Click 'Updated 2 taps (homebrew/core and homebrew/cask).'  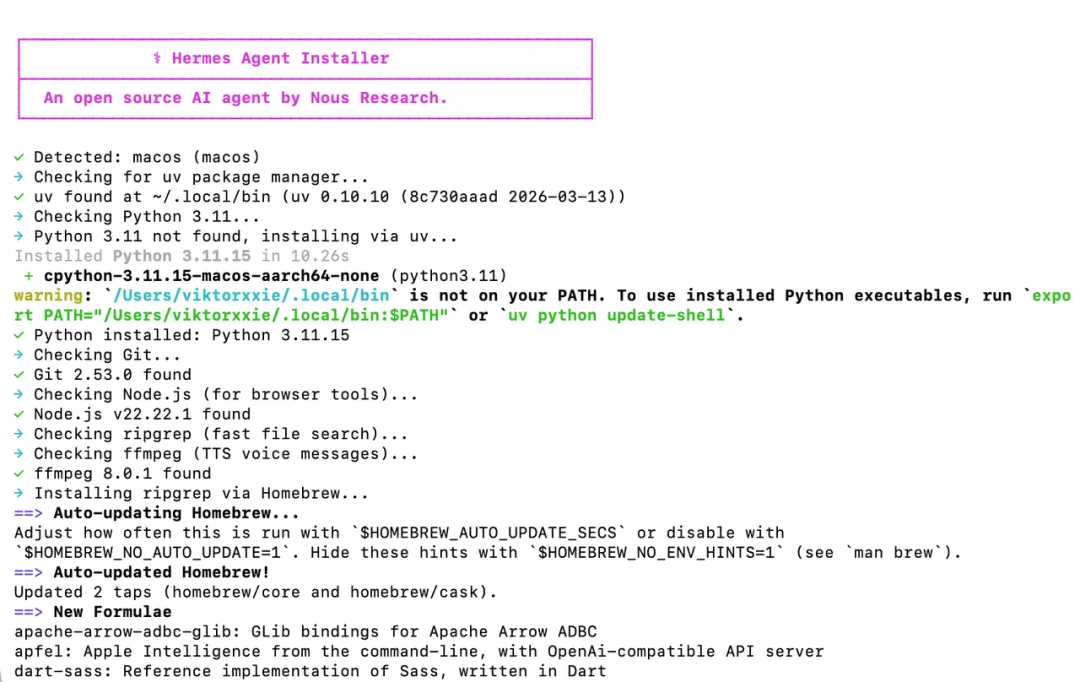click(x=256, y=592)
